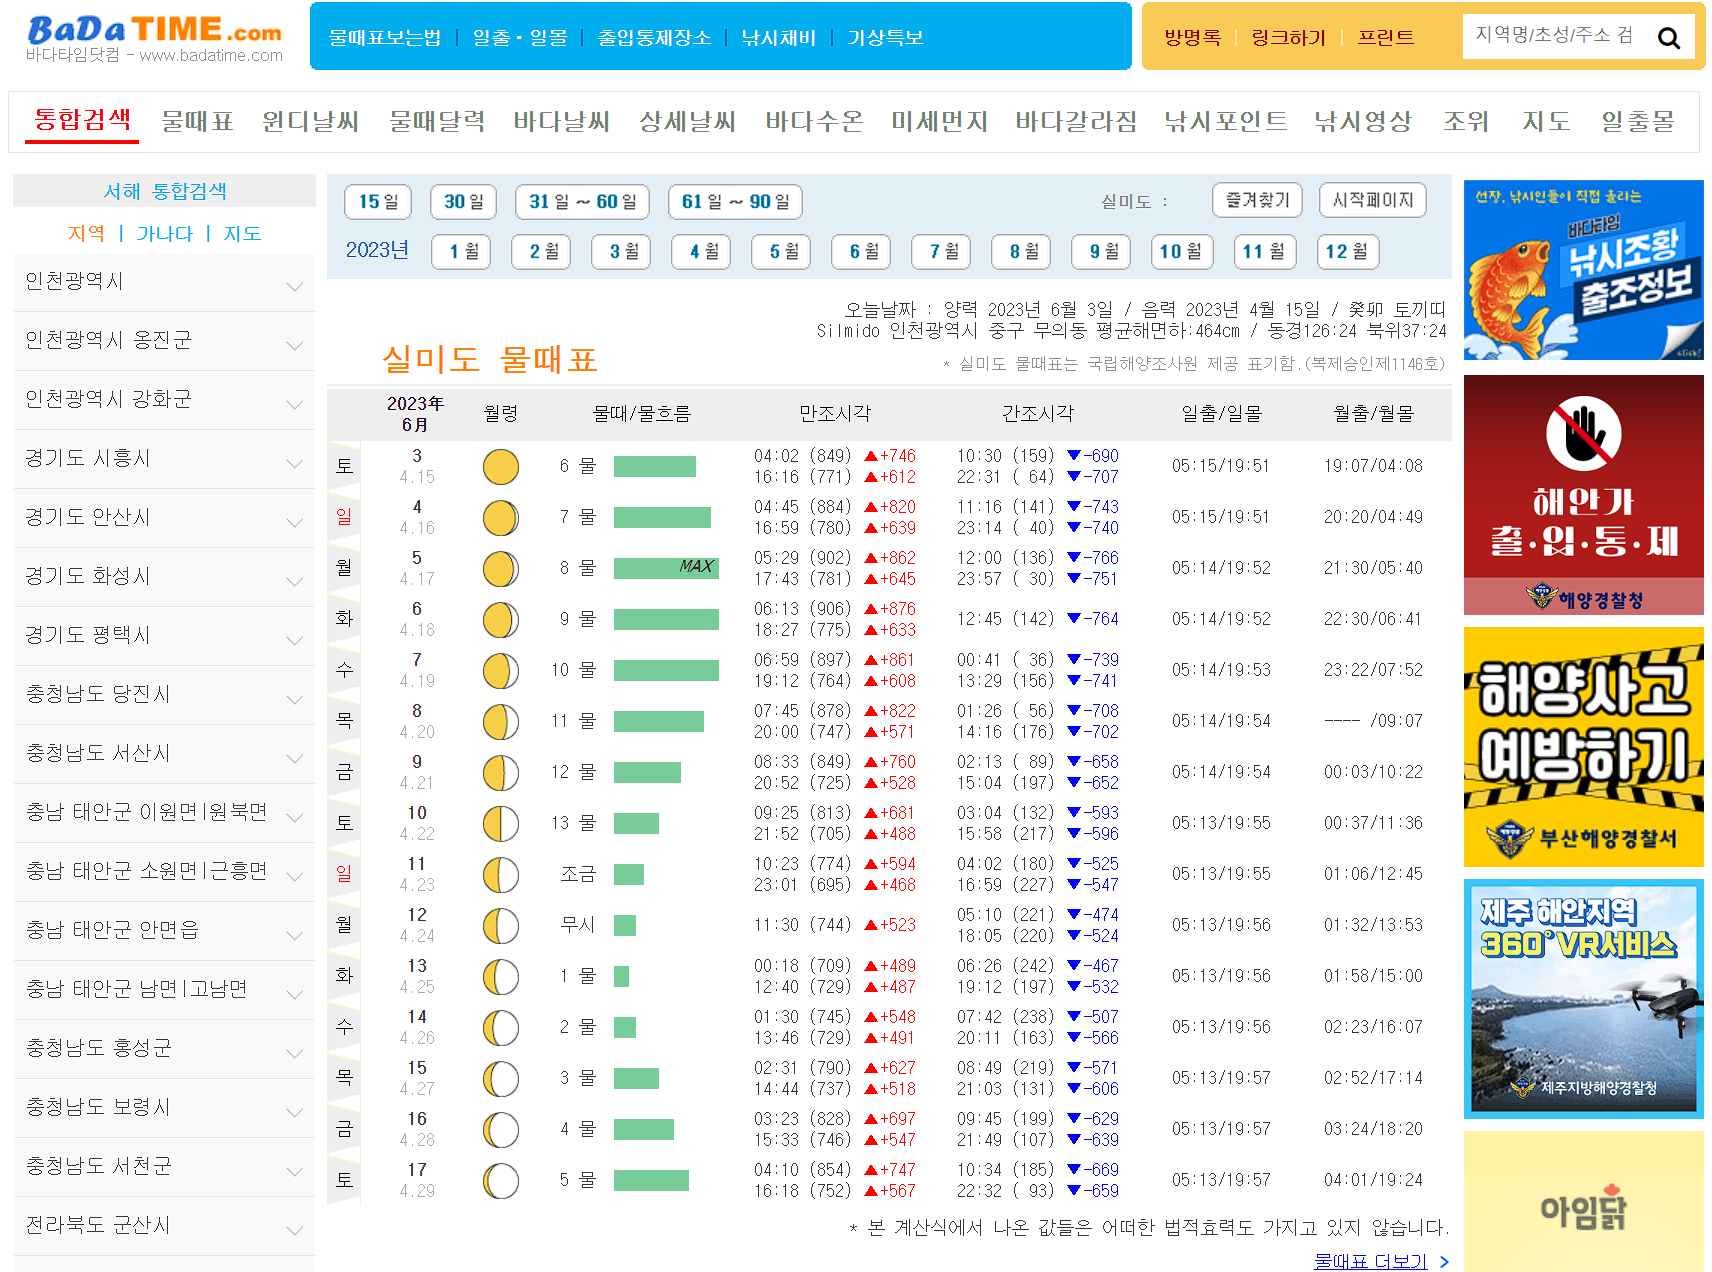
Task: Click the full moon icon beside June 3
Action: point(500,466)
